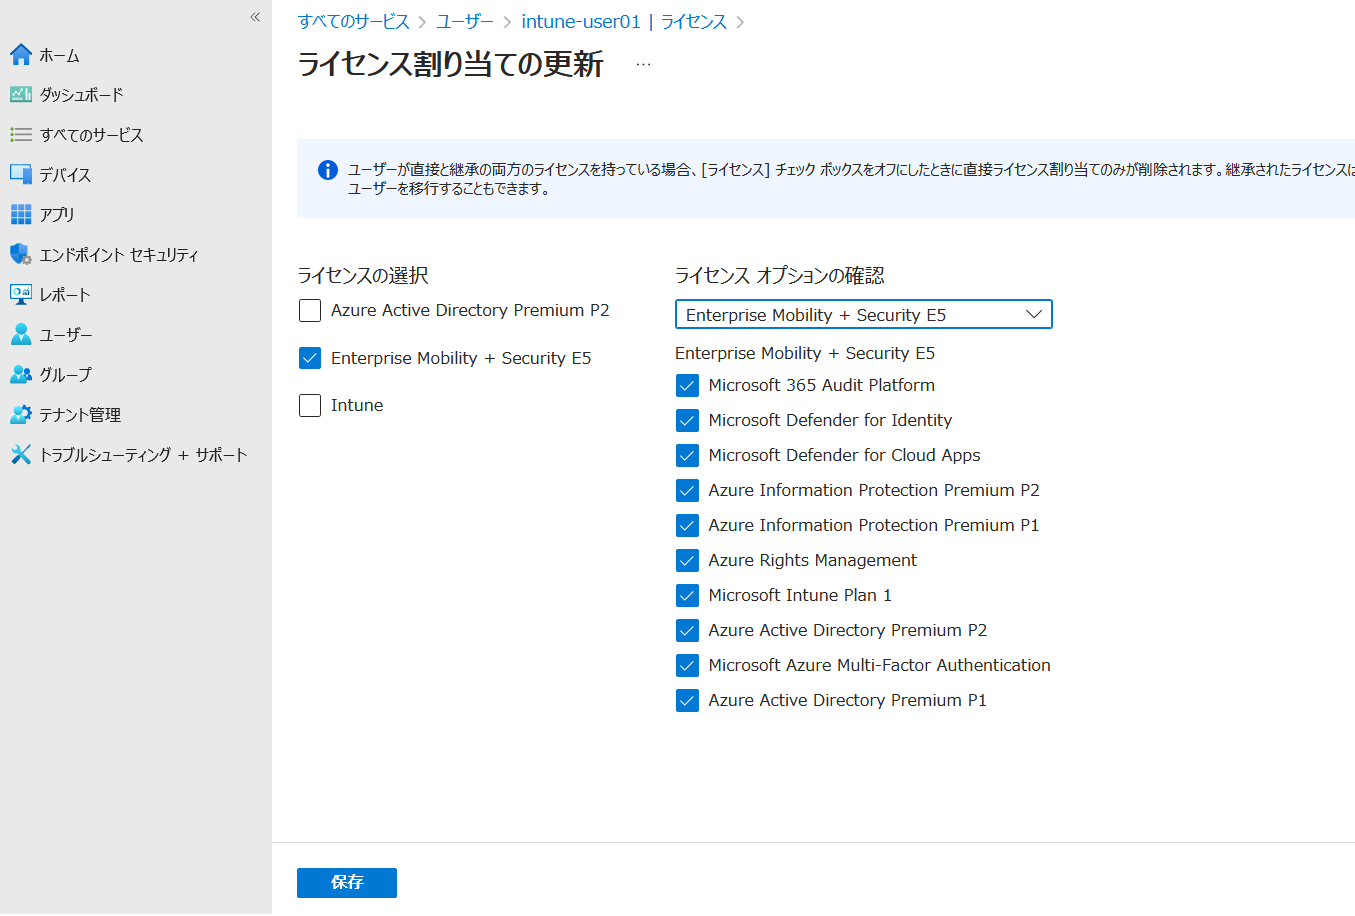Open the license options dropdown

864,314
